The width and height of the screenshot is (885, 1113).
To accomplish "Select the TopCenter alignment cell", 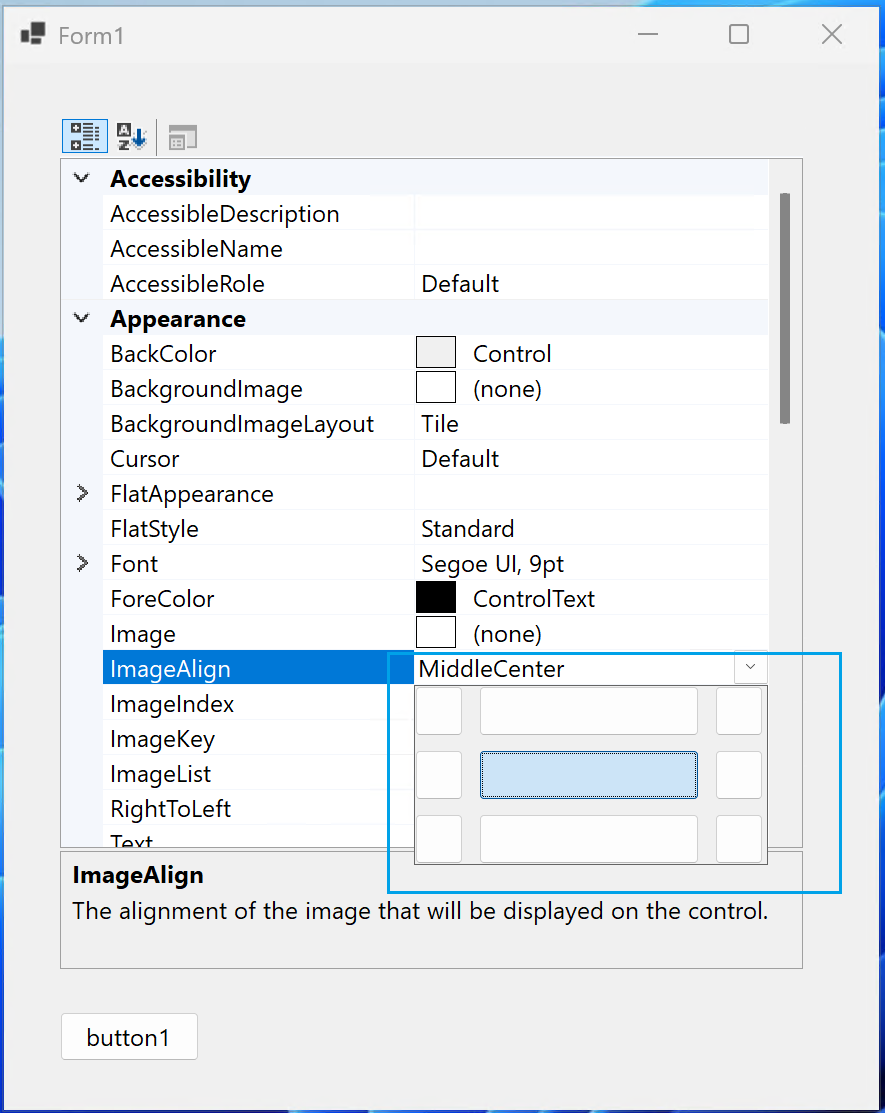I will pos(588,711).
